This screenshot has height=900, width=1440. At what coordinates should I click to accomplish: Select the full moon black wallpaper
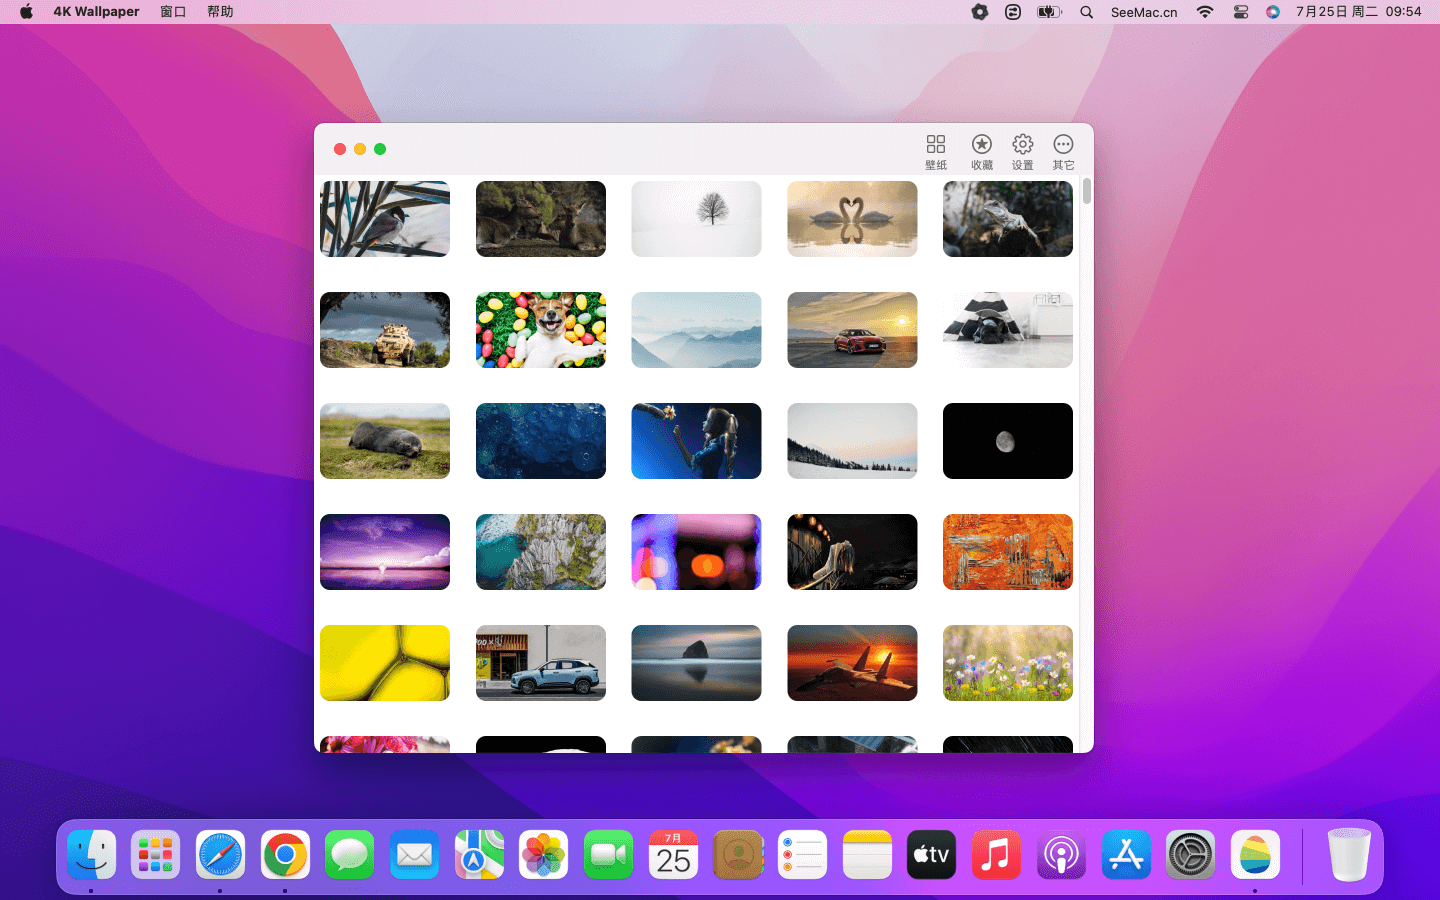(1007, 441)
